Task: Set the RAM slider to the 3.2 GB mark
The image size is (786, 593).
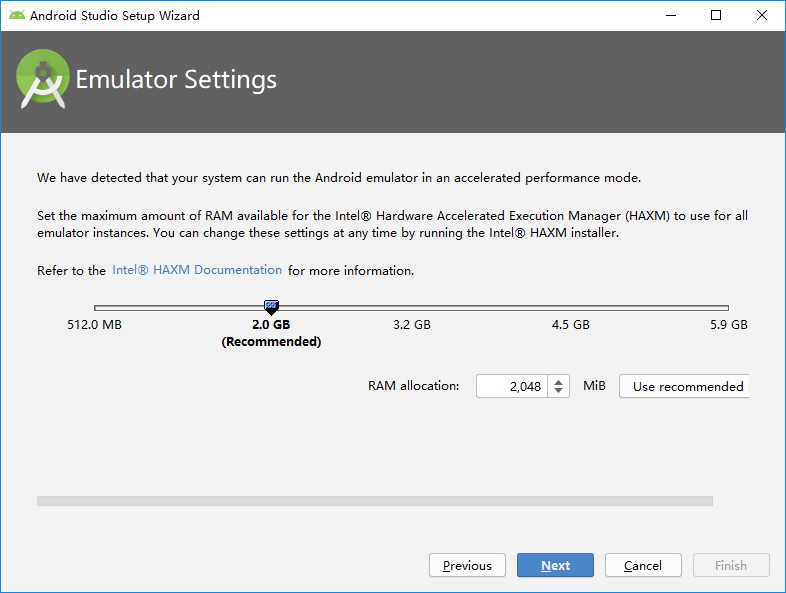Action: (x=412, y=308)
